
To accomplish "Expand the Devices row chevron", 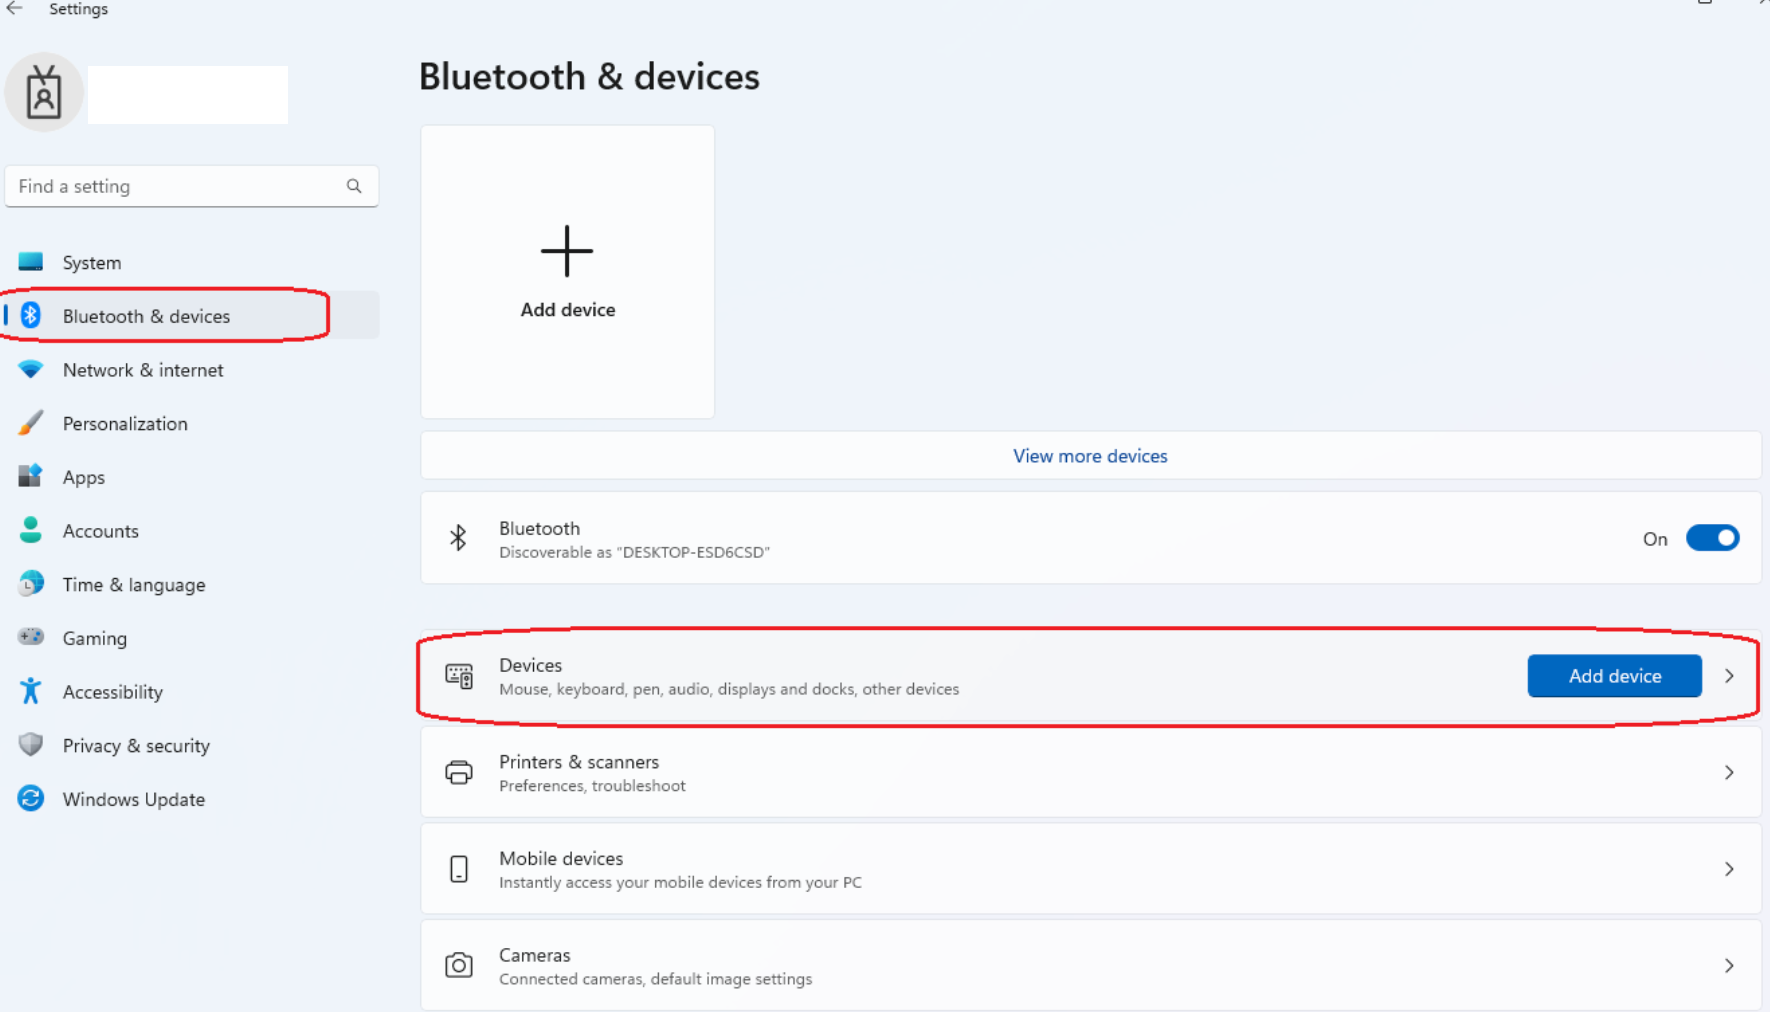I will click(1729, 676).
